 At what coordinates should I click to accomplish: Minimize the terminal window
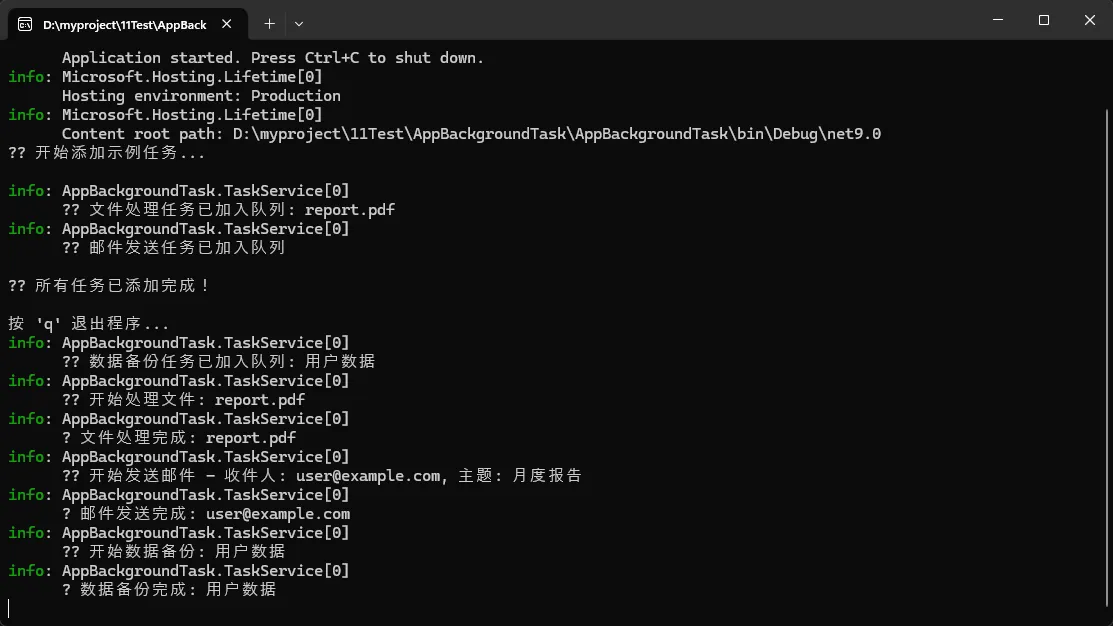pyautogui.click(x=999, y=20)
